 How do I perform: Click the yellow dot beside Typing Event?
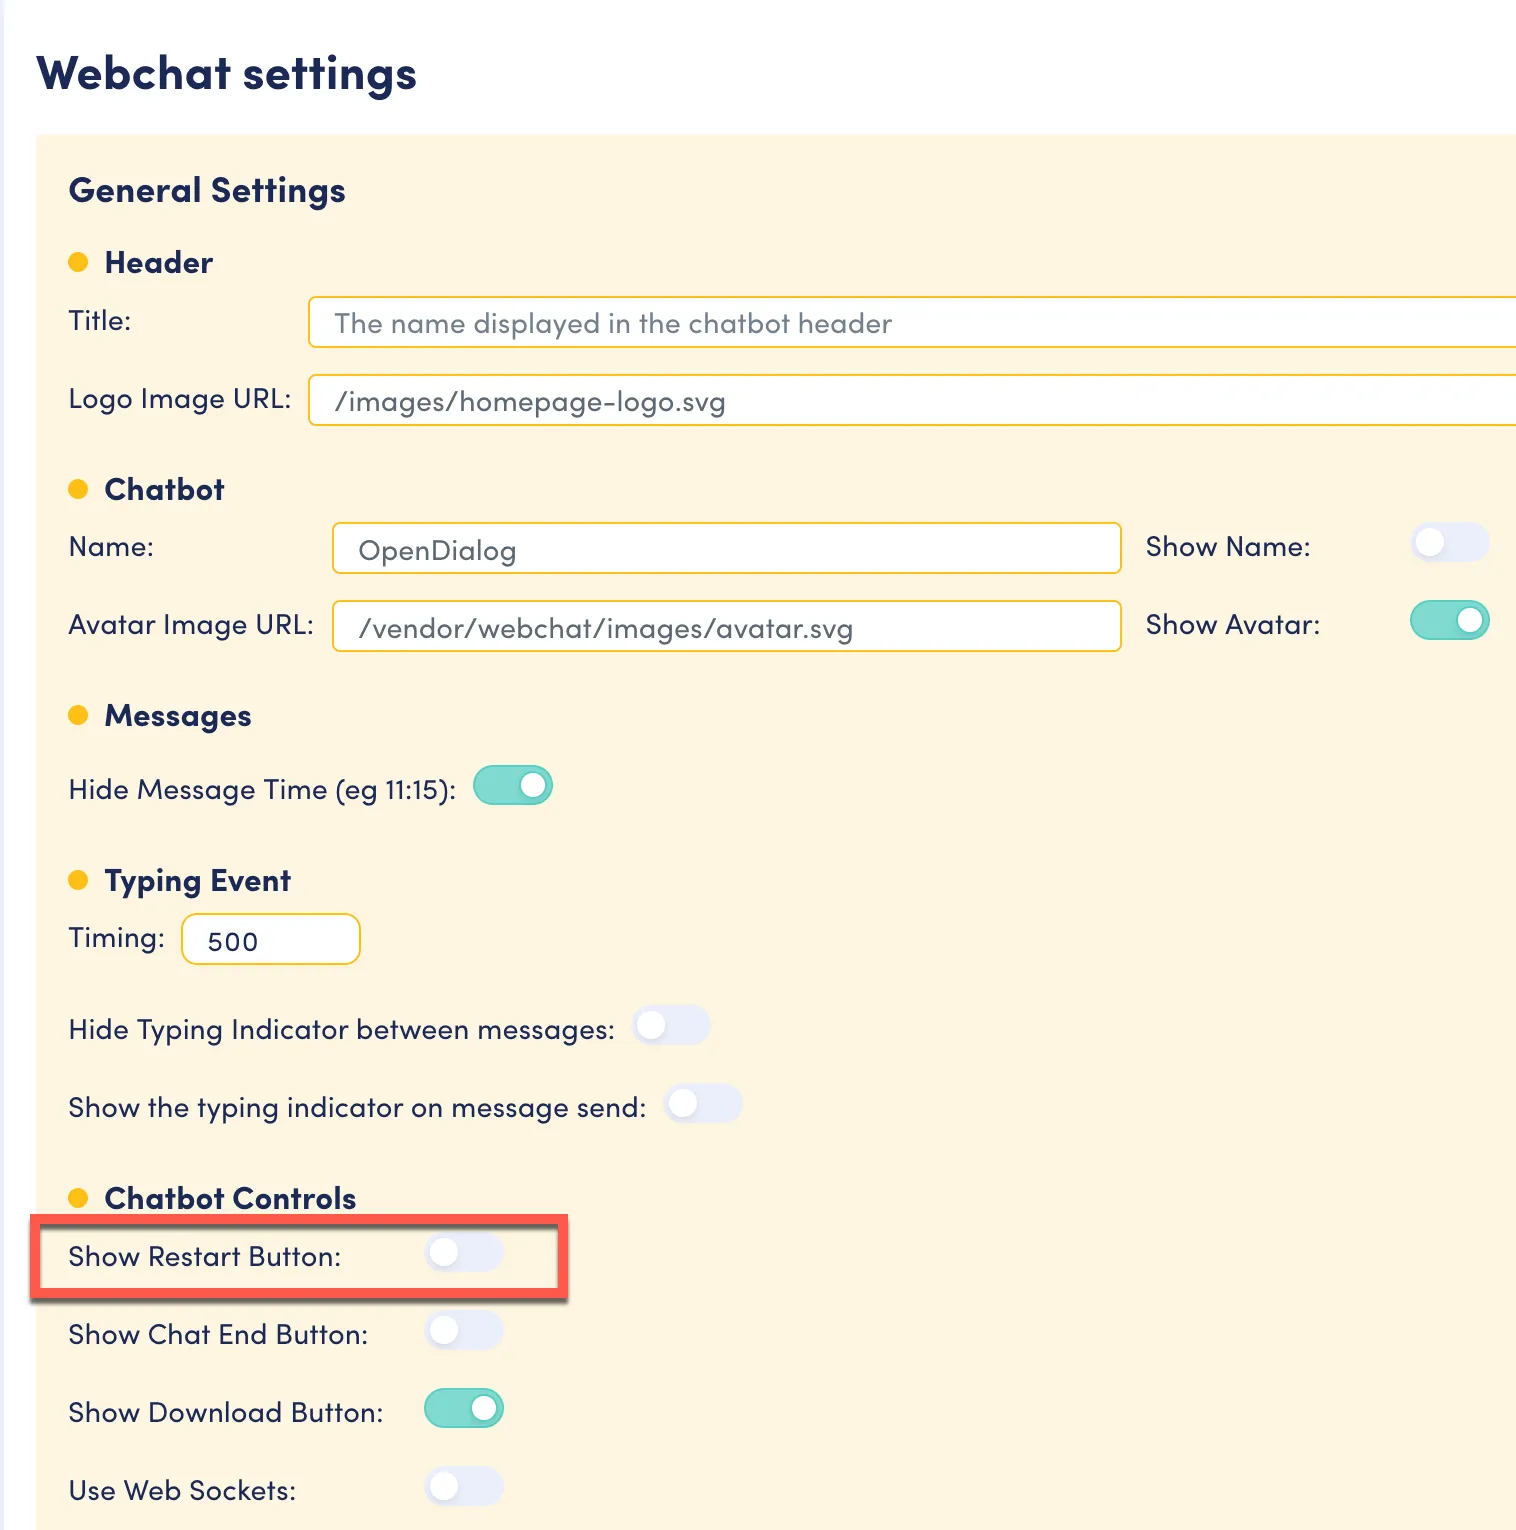78,880
